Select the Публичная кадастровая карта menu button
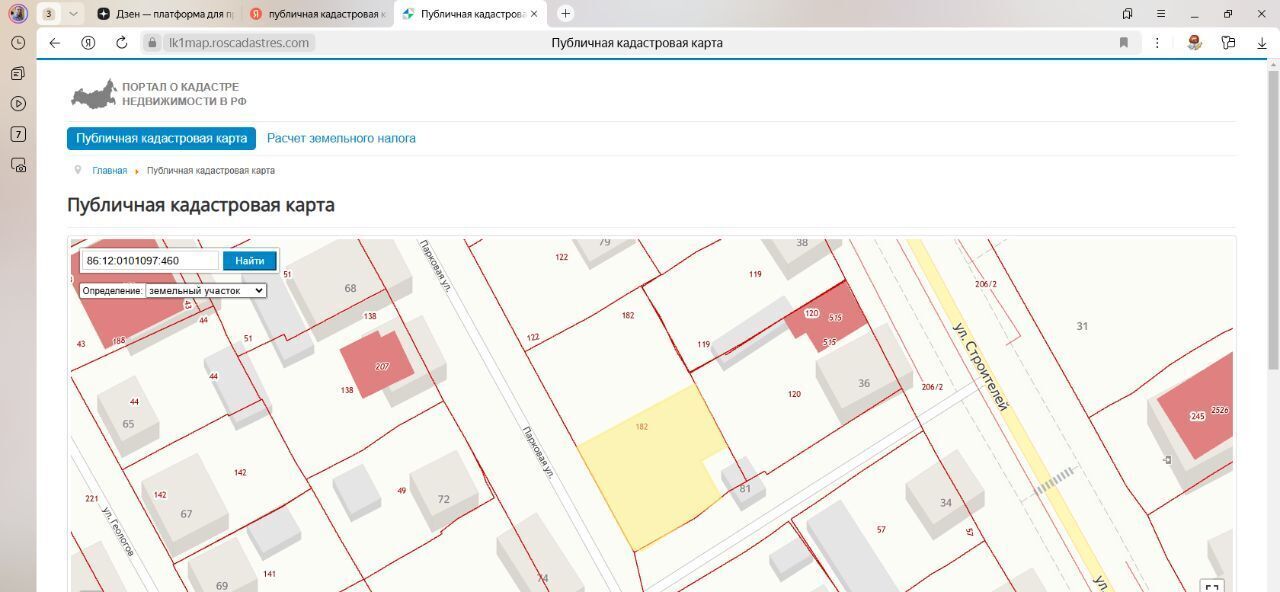 coord(161,138)
